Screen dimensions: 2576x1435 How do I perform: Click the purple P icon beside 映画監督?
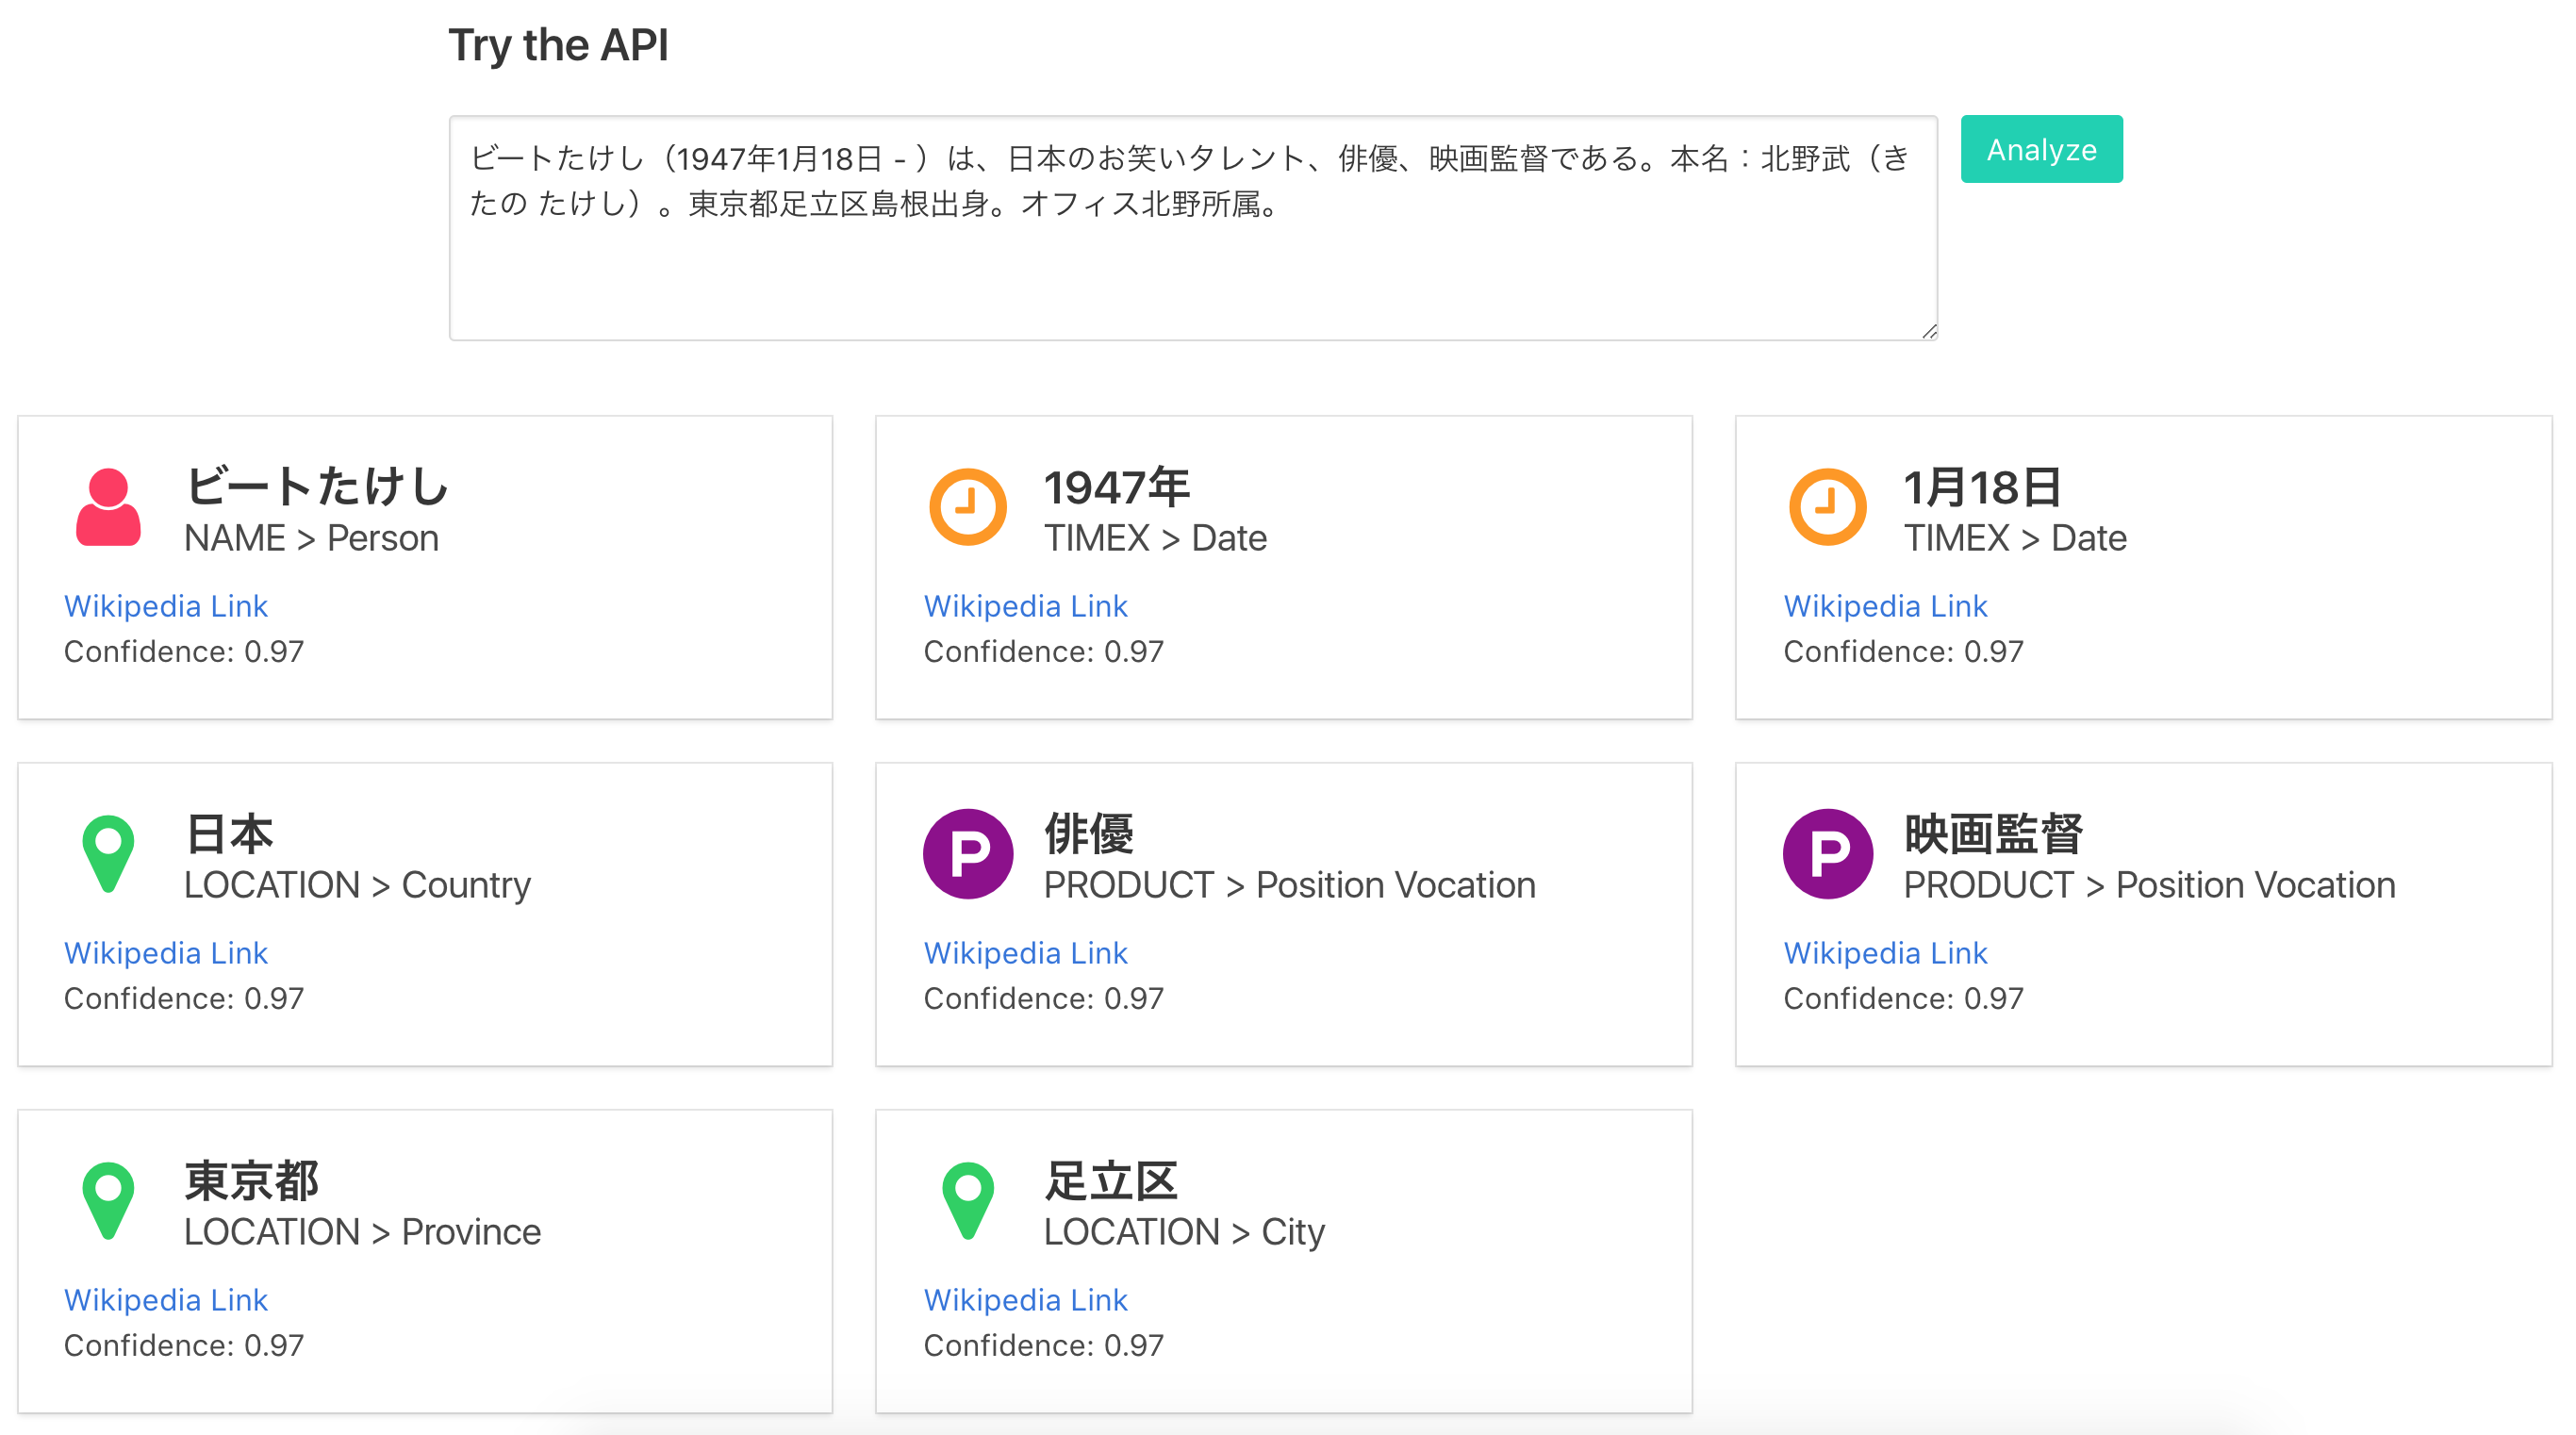click(x=1827, y=853)
